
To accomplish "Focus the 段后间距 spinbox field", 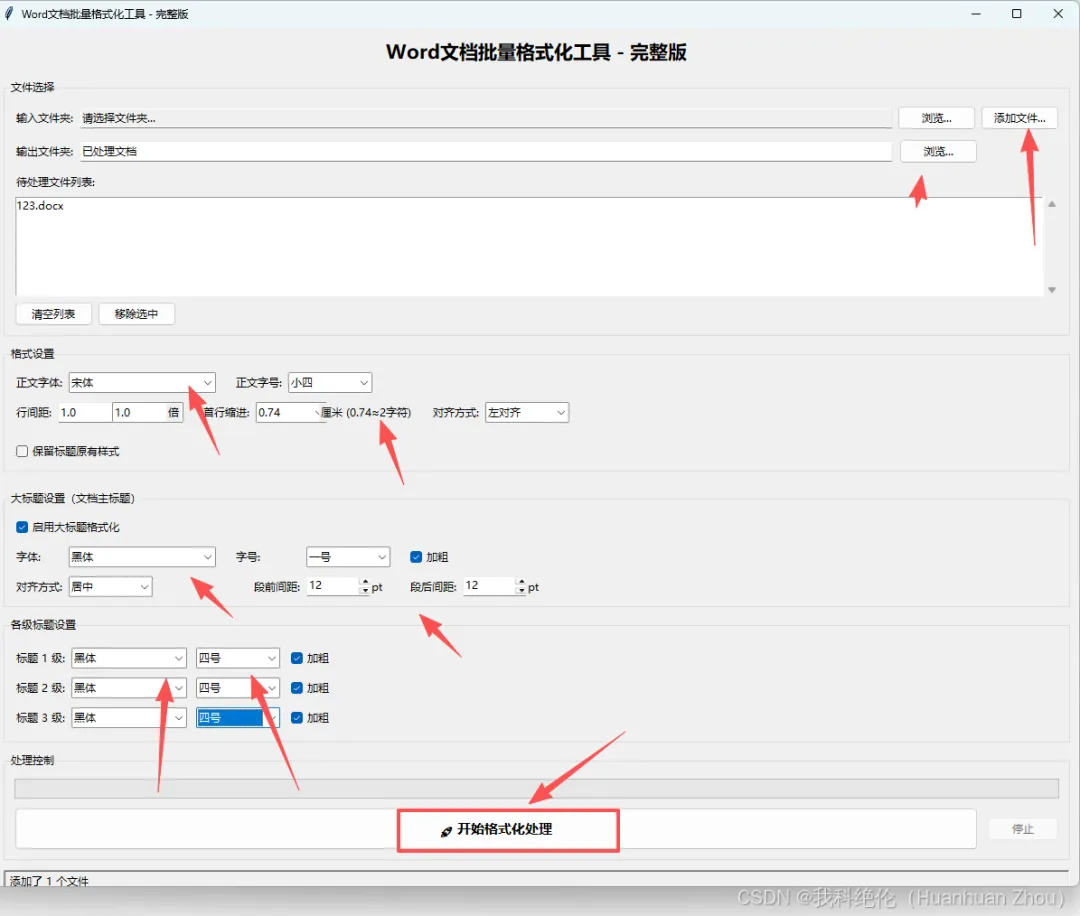I will pyautogui.click(x=490, y=585).
